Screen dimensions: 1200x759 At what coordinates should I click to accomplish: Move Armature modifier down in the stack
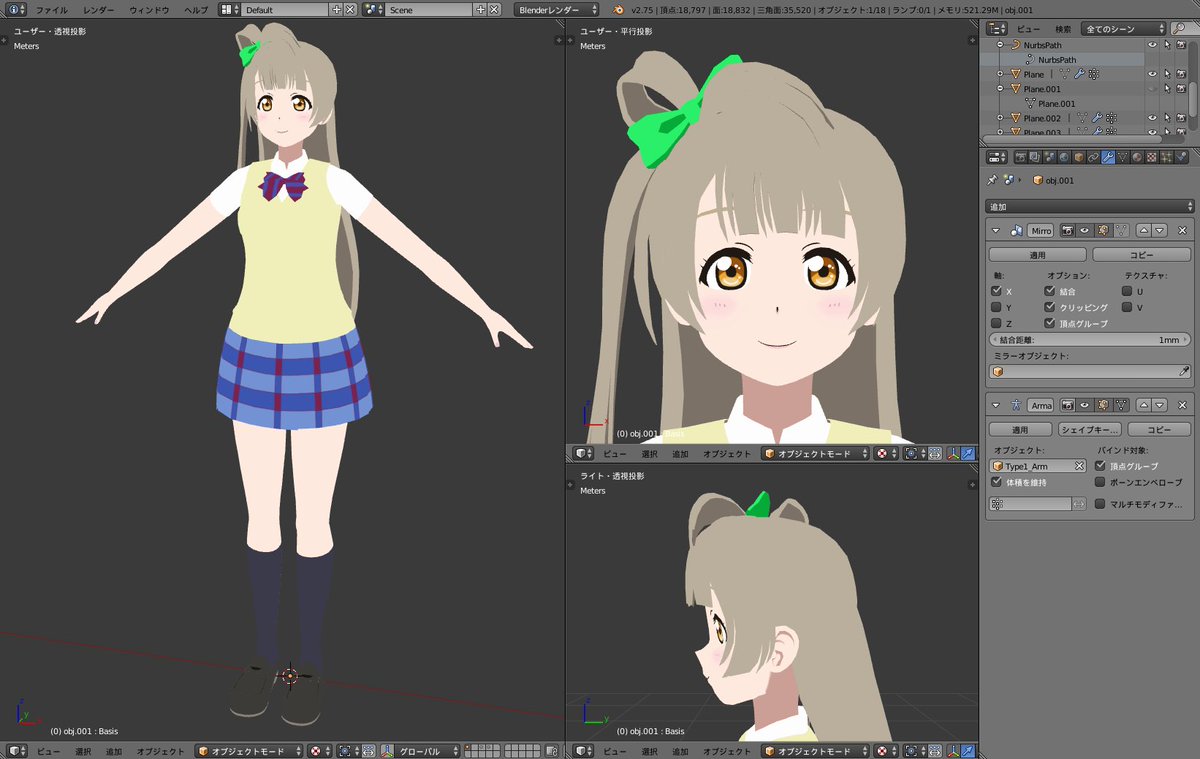pos(1159,405)
